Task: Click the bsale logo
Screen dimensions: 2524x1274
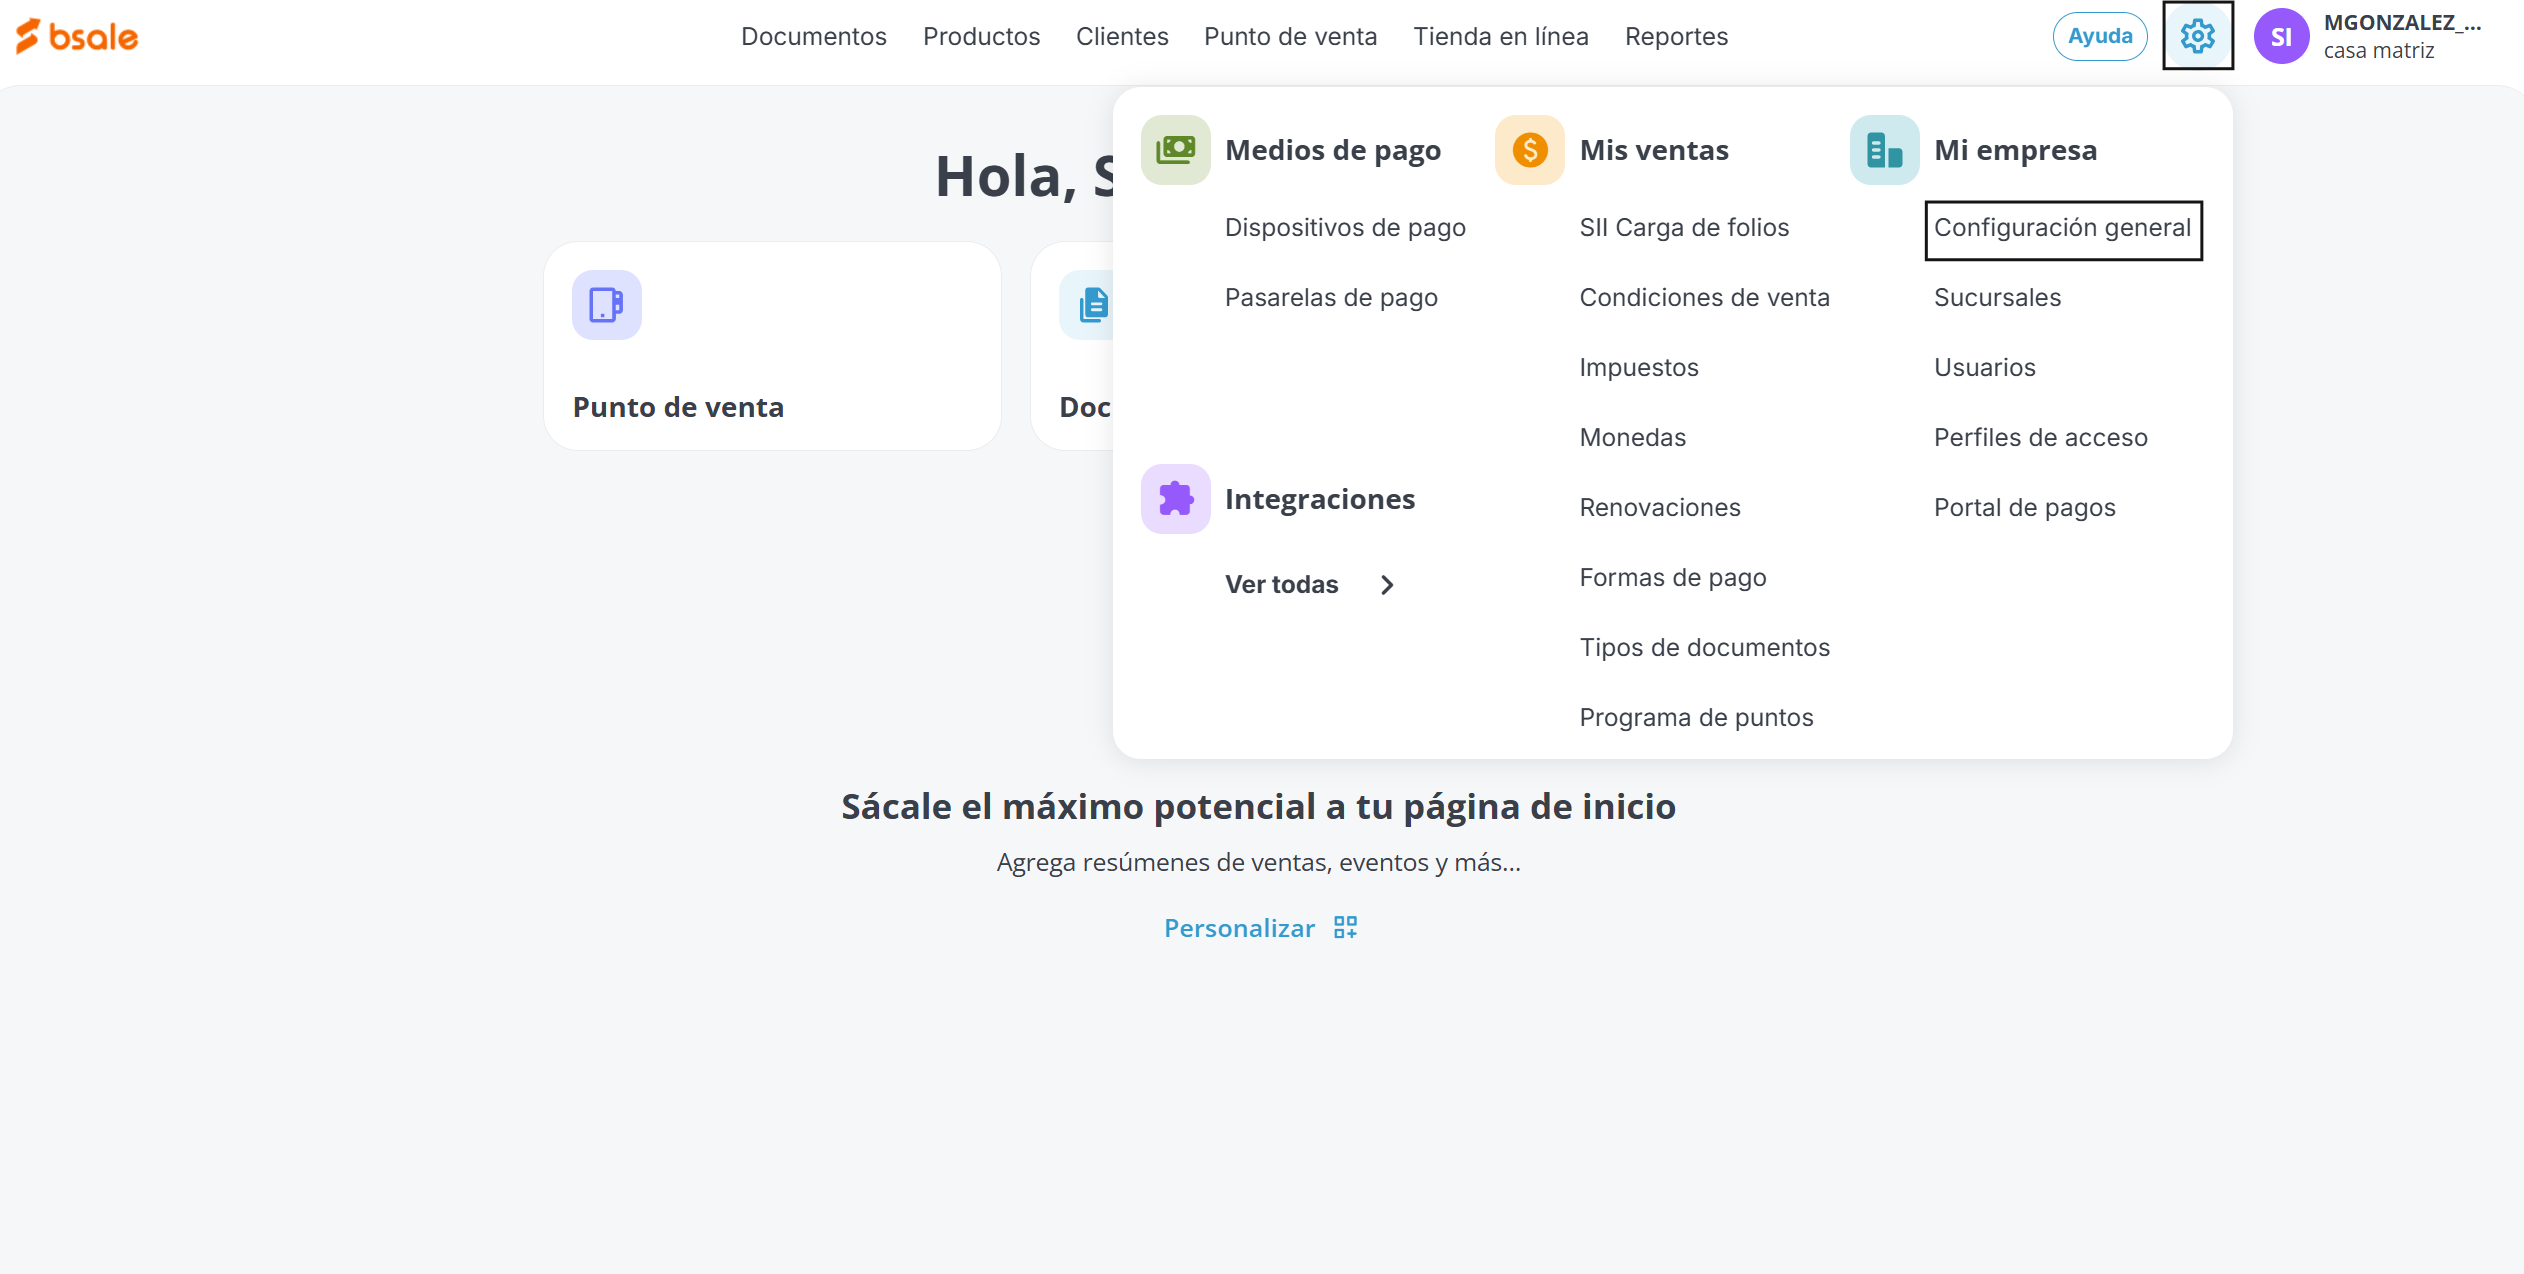Action: (77, 37)
